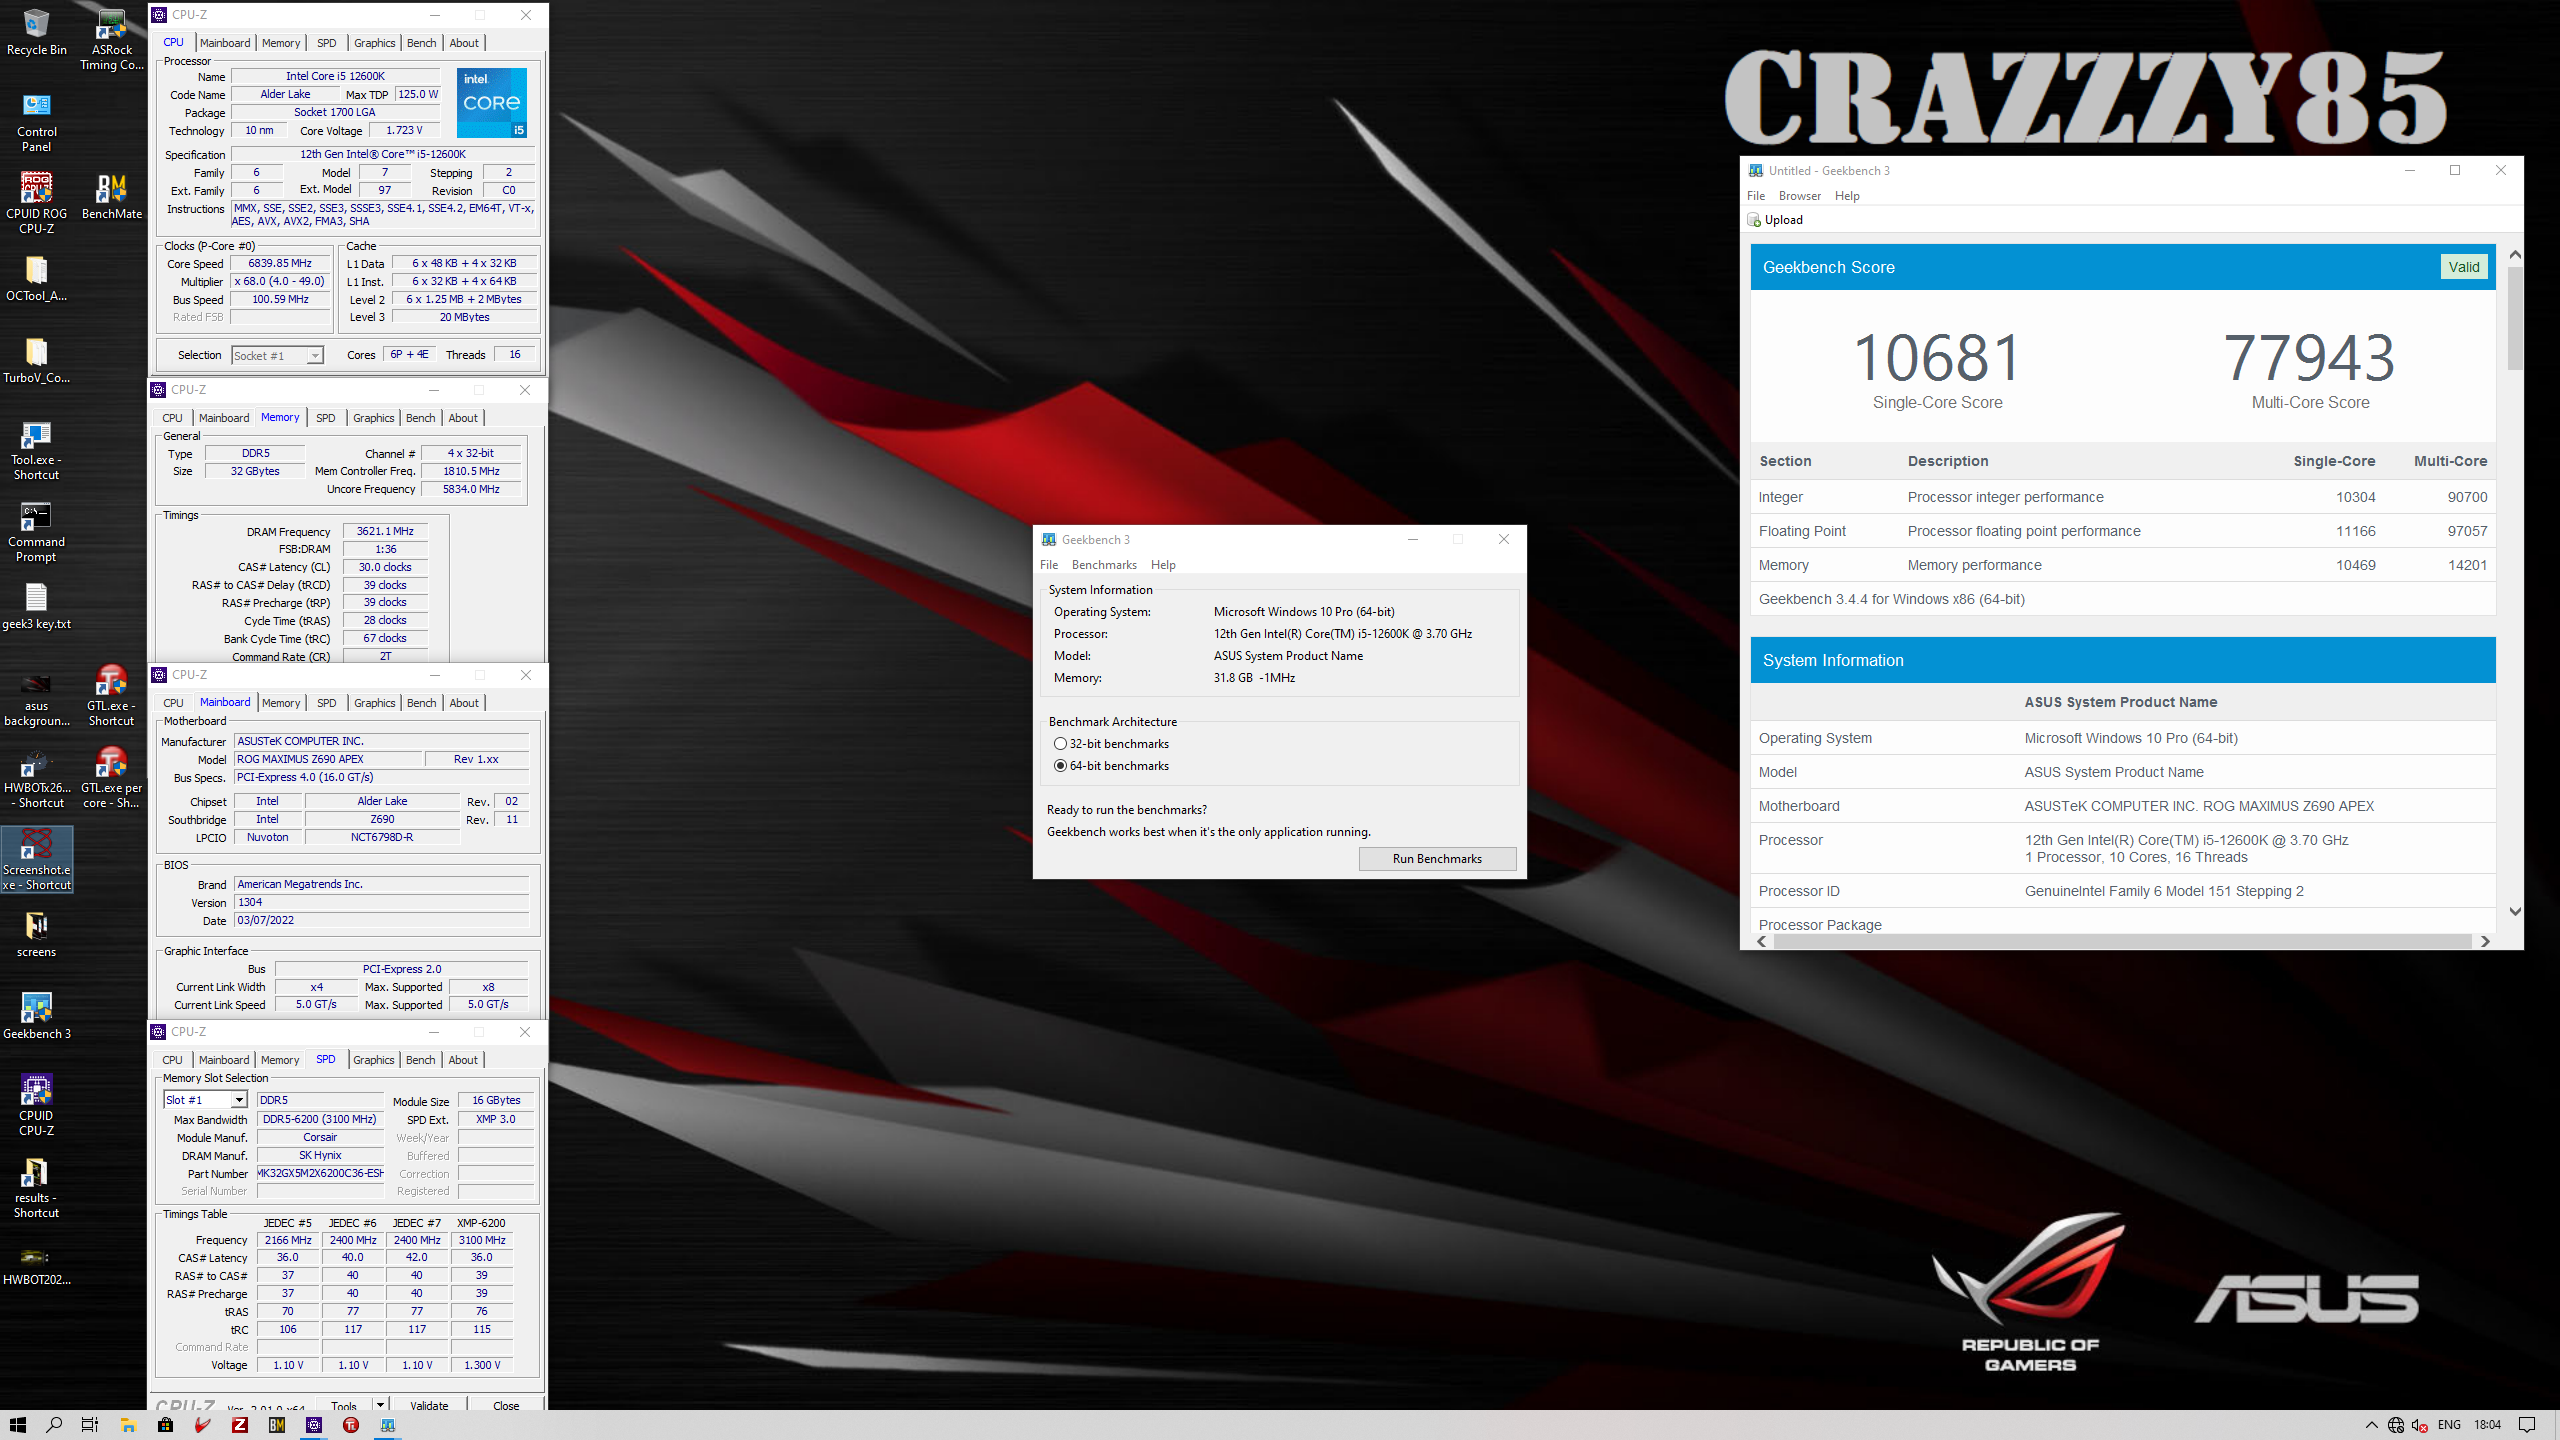Open File menu in Geekbench results window
The image size is (2560, 1440).
tap(1756, 196)
